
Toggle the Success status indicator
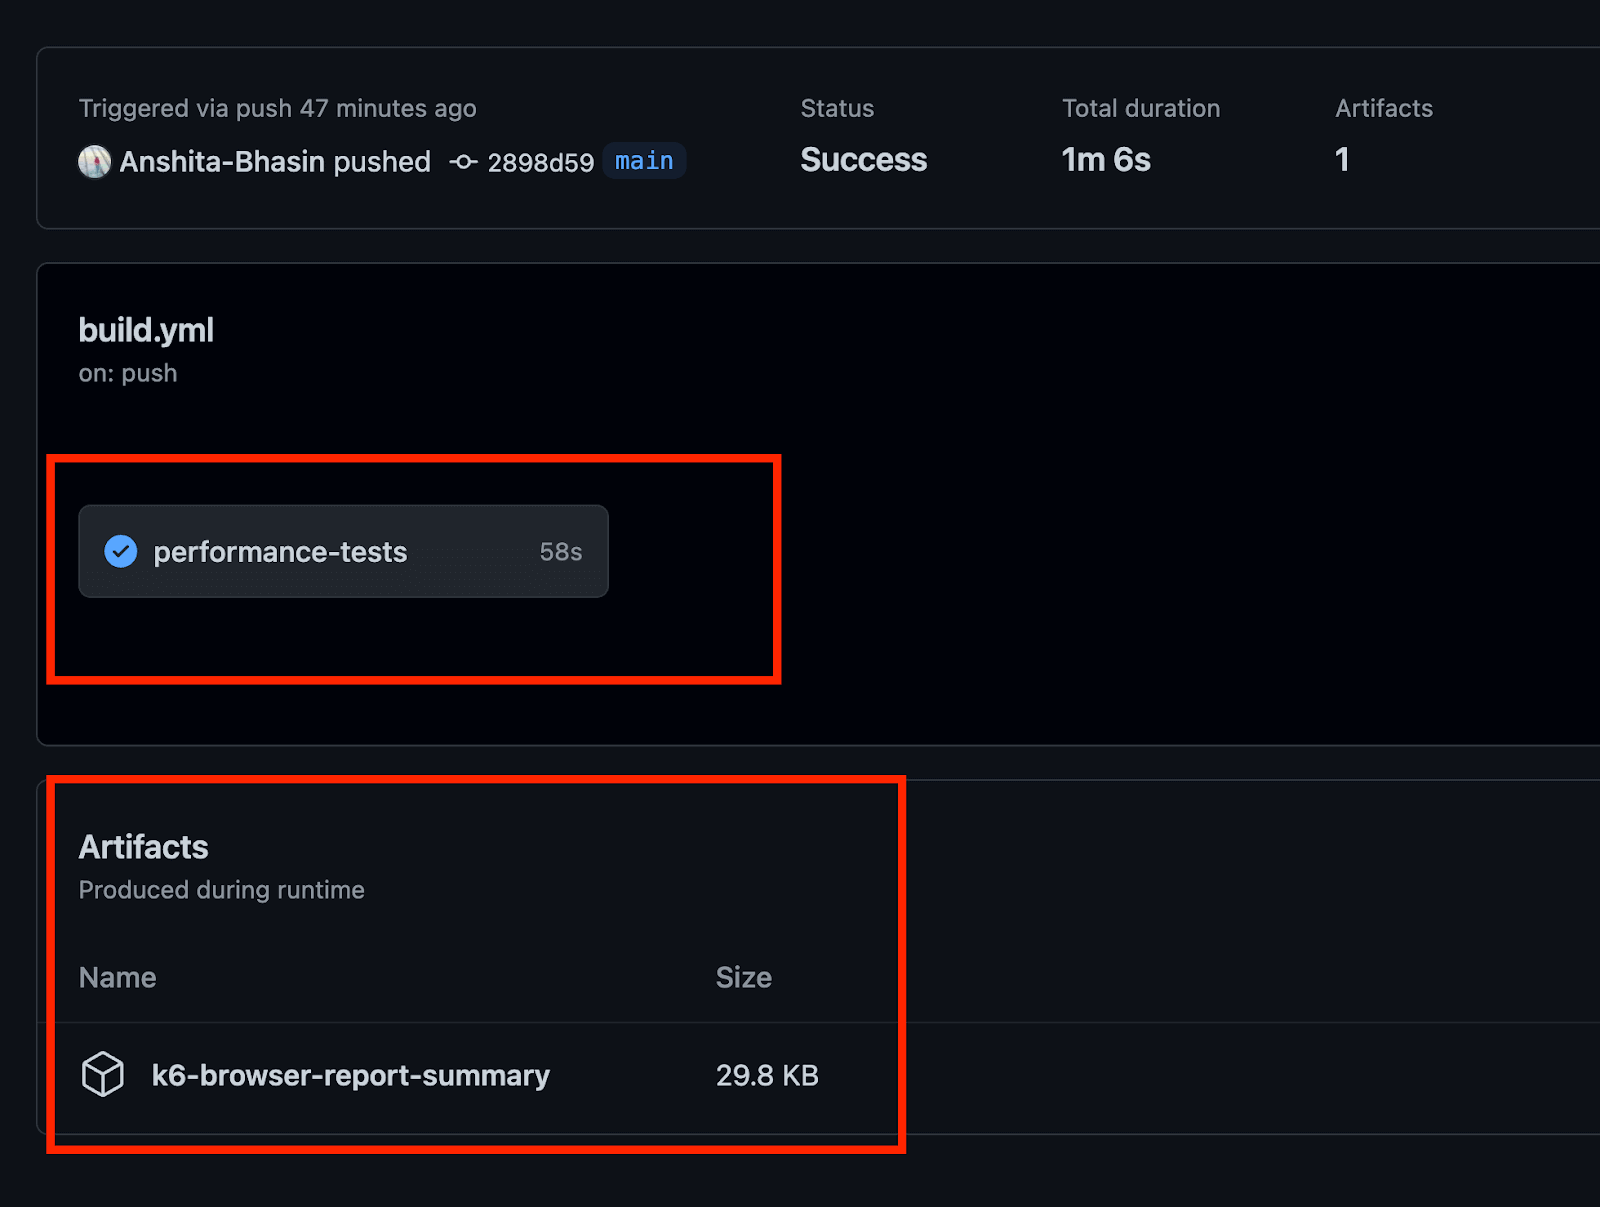(x=863, y=159)
